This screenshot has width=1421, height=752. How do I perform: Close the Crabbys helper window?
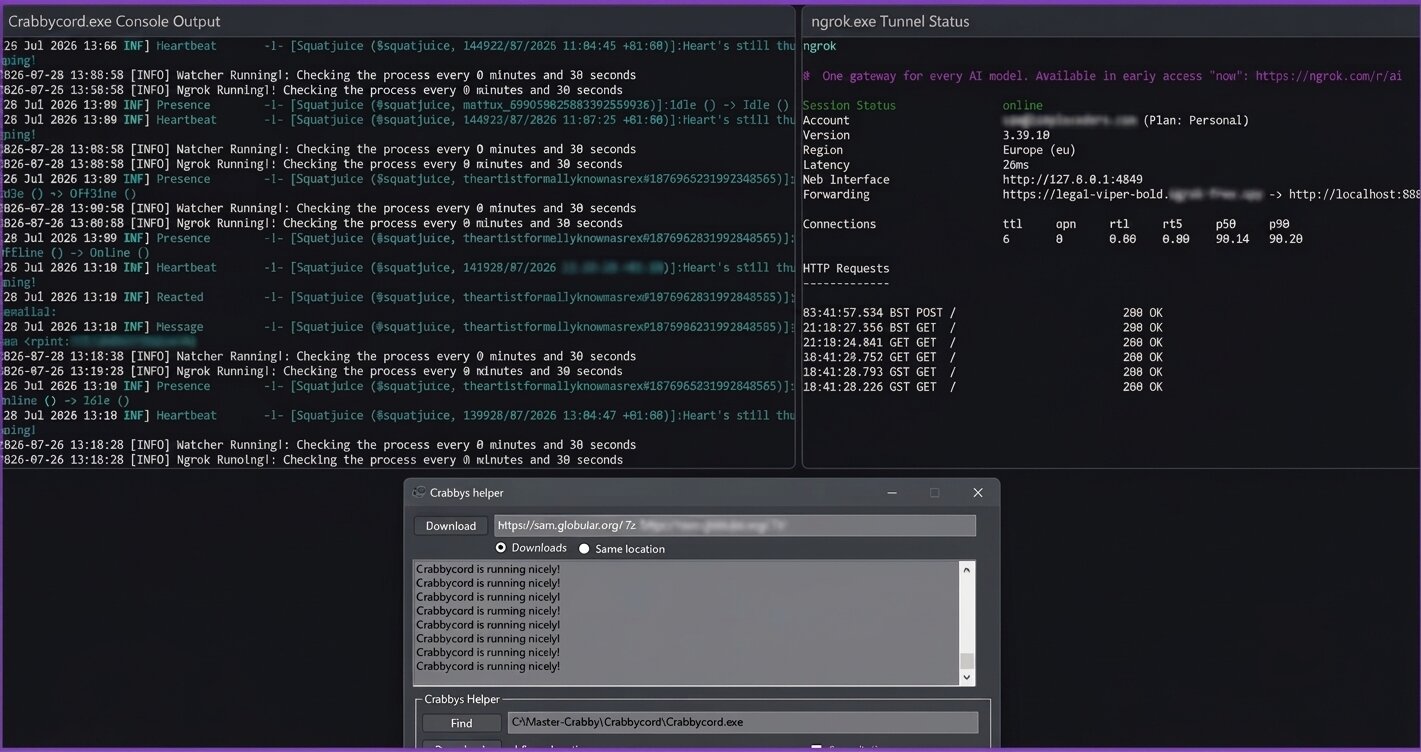click(x=978, y=492)
